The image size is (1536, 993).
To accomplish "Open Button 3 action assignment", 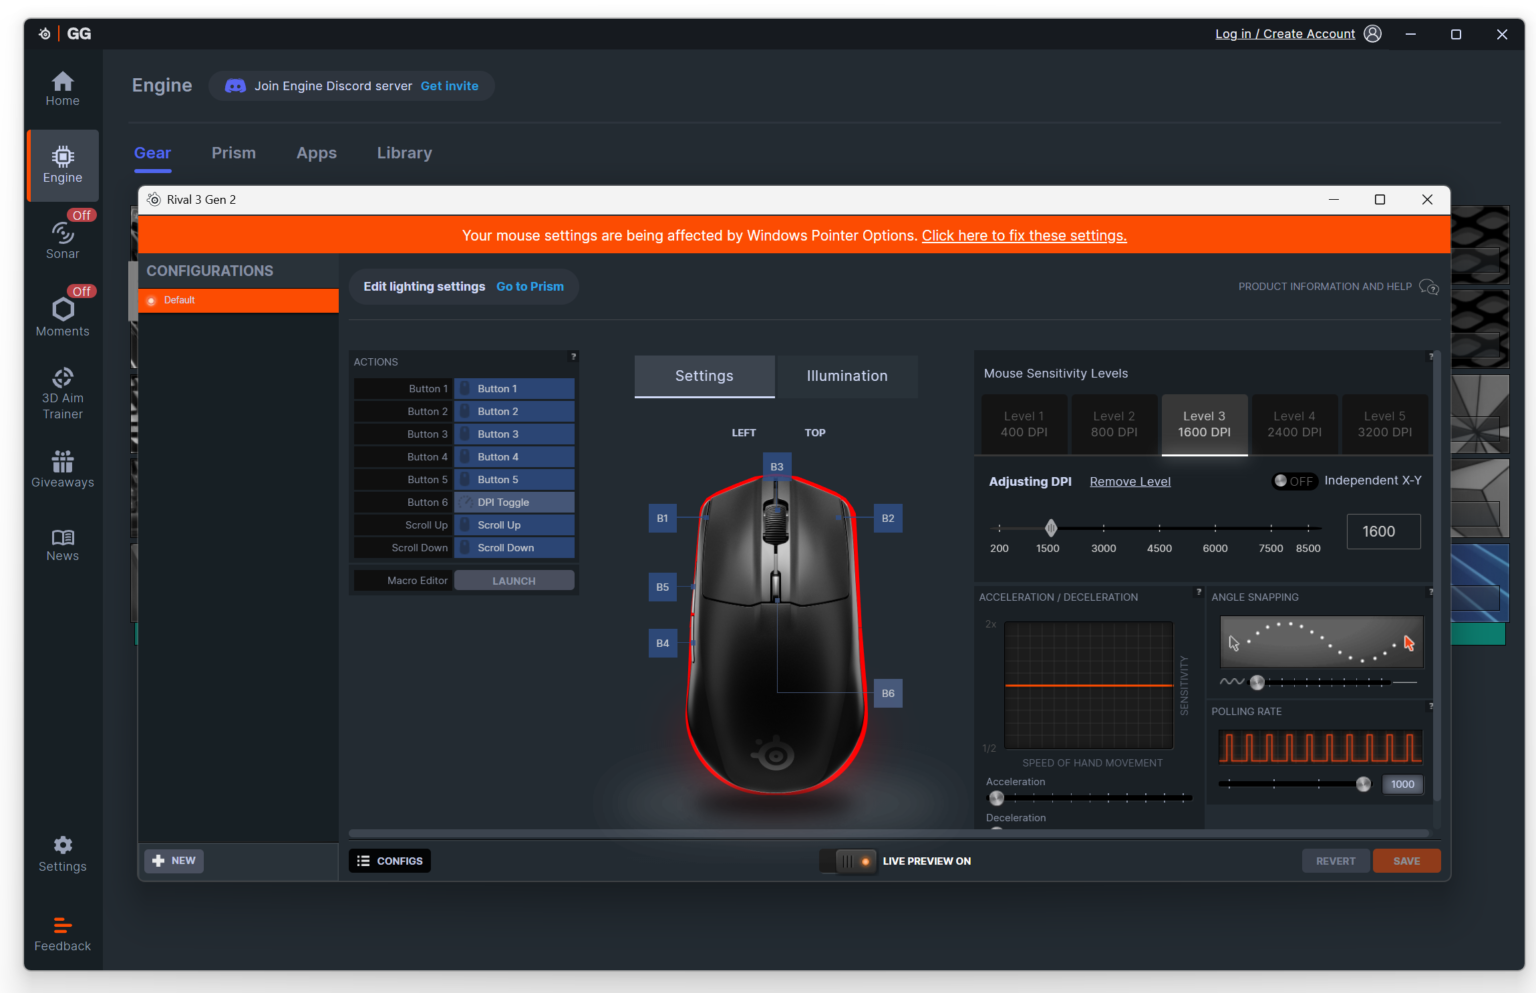I will pos(514,434).
